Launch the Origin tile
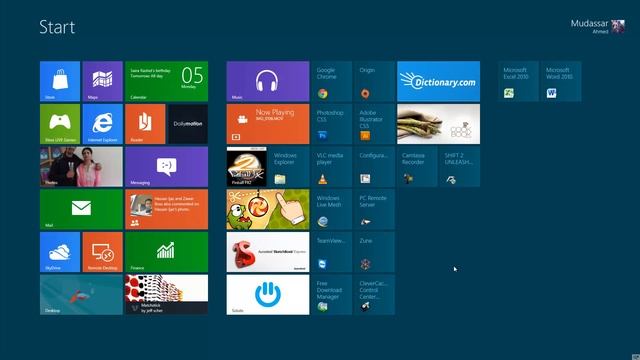This screenshot has height=360, width=640. (375, 81)
